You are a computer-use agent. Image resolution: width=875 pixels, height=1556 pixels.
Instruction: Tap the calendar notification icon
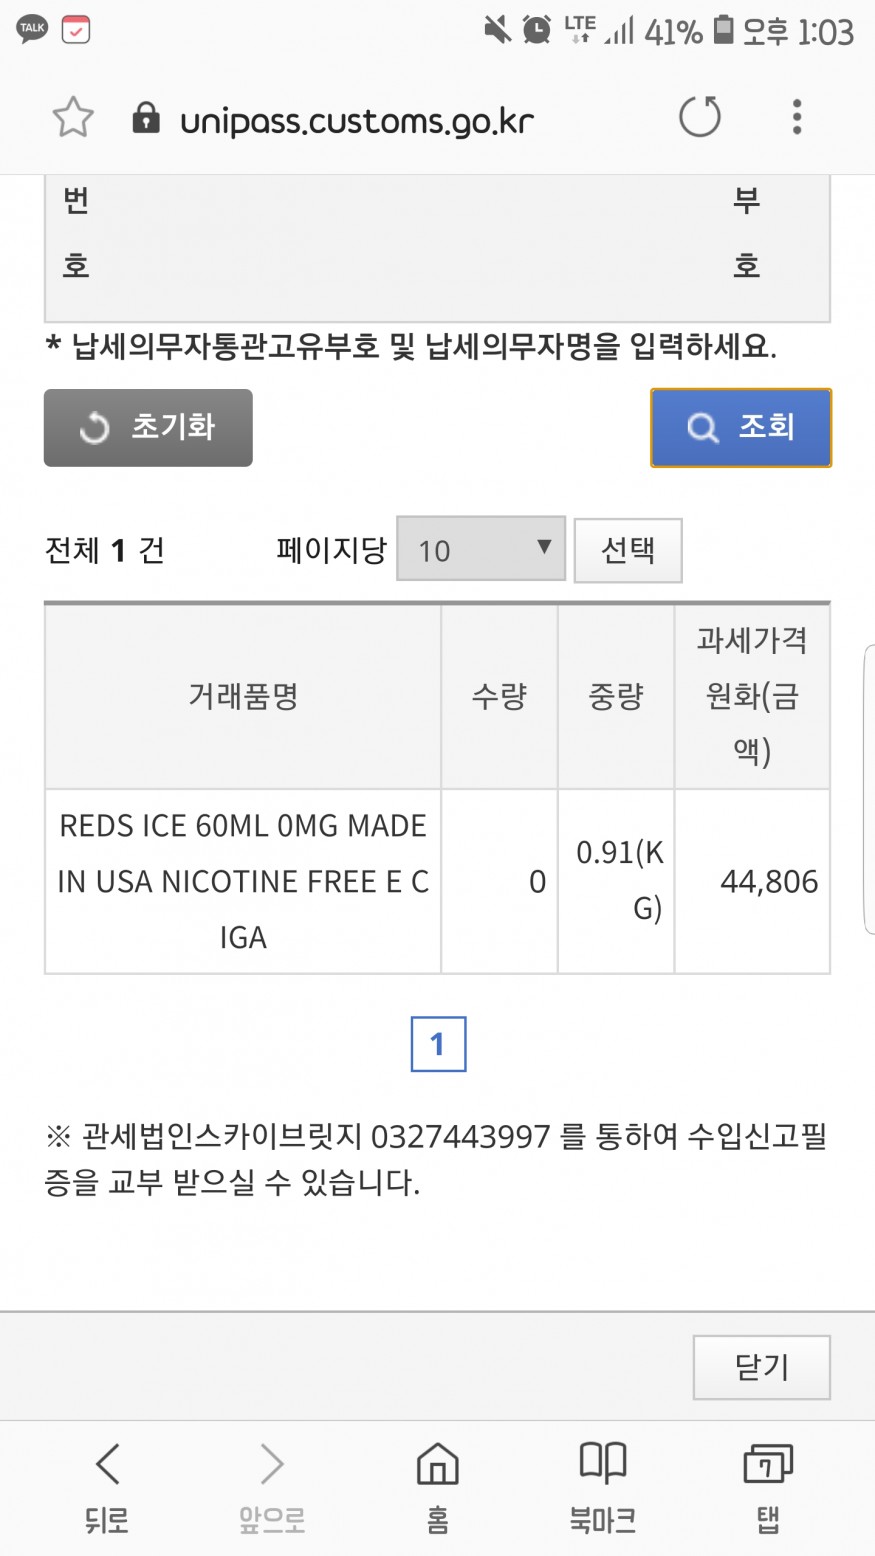[76, 29]
